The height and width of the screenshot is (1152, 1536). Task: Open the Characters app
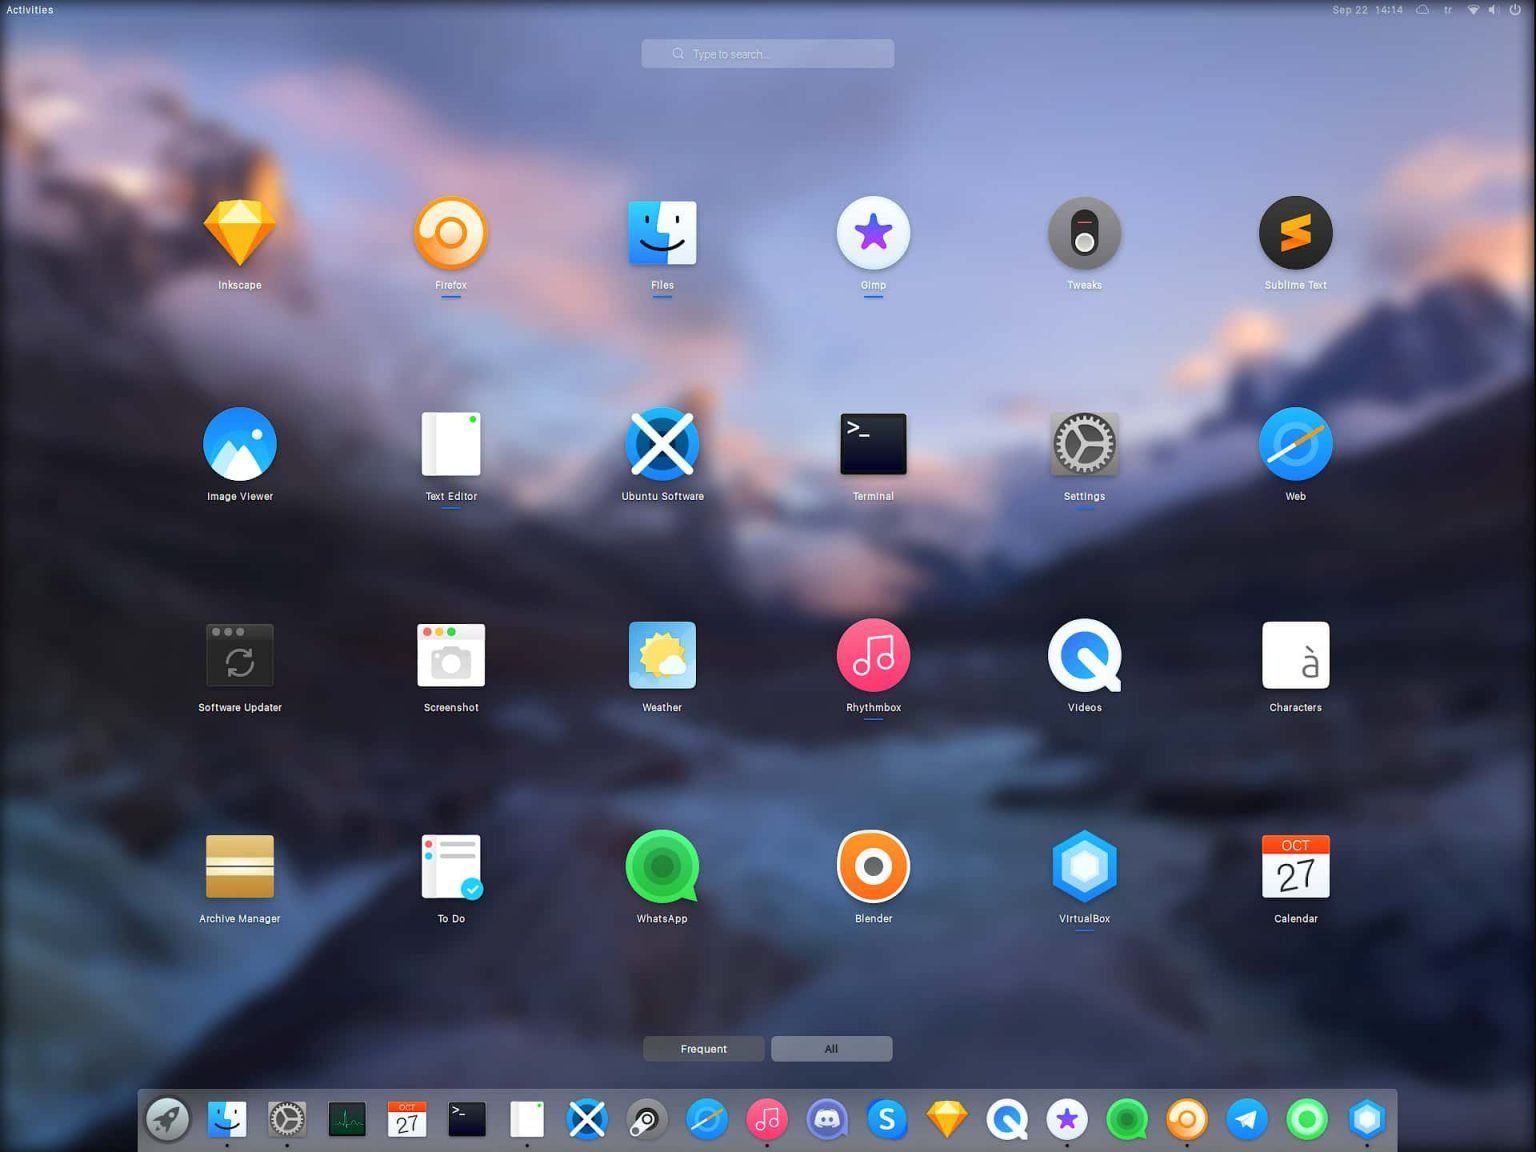1295,656
